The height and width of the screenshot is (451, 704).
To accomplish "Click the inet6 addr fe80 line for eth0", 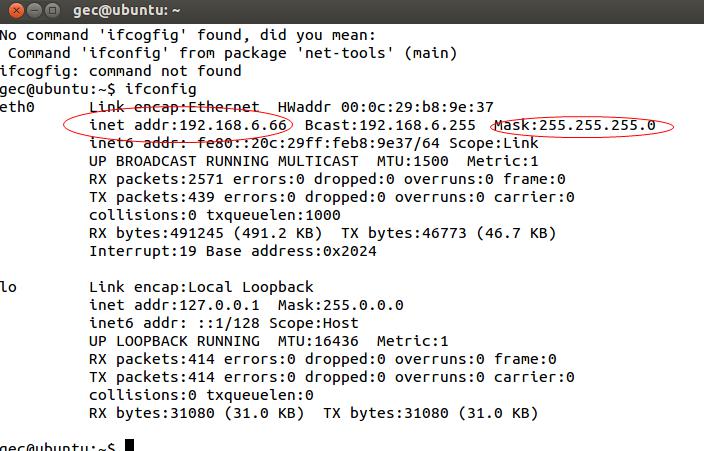I will pos(313,143).
